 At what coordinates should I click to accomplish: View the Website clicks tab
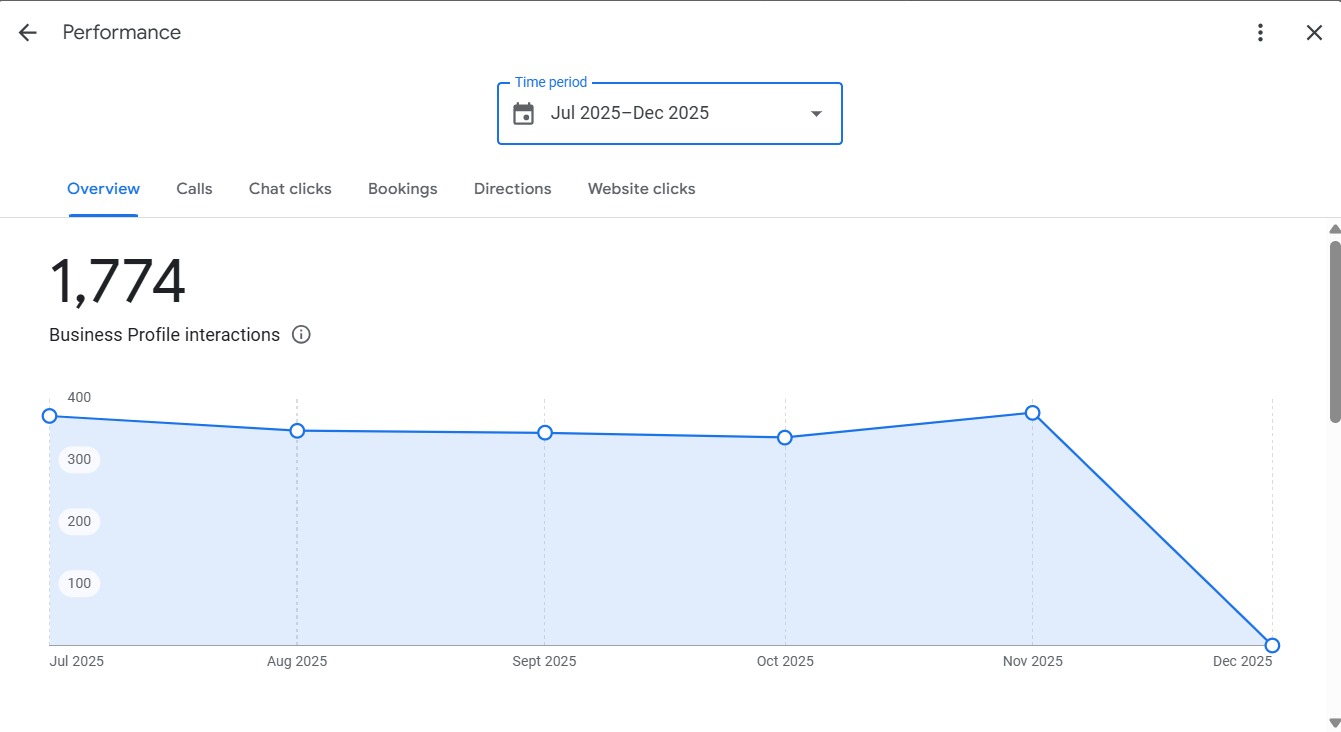click(x=641, y=189)
